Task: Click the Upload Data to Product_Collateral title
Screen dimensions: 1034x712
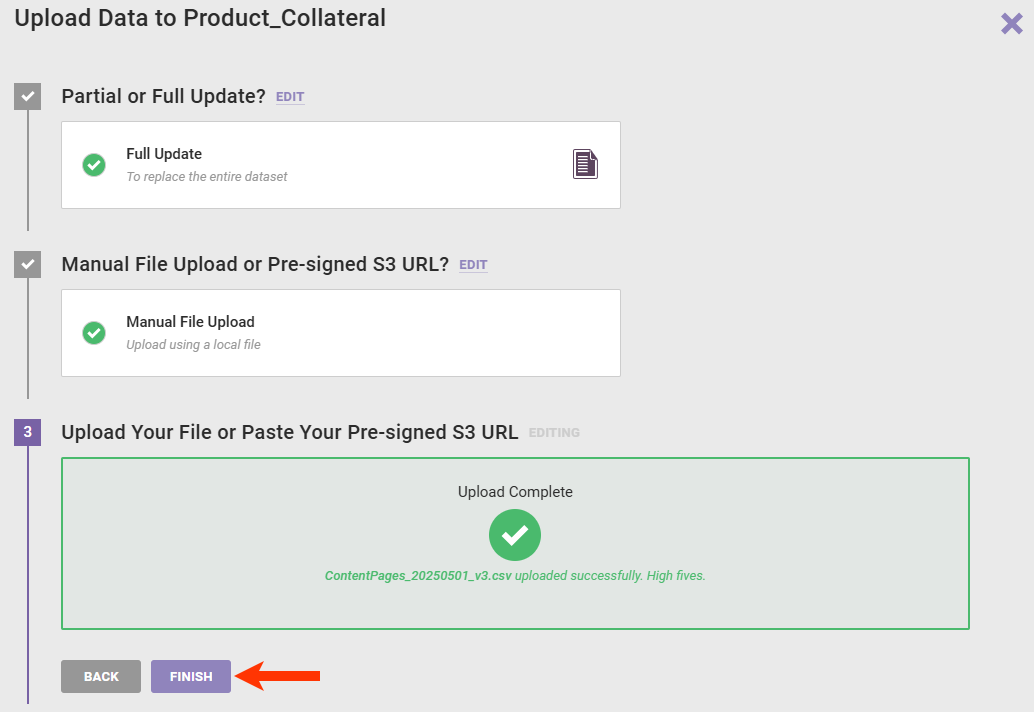Action: pos(200,18)
